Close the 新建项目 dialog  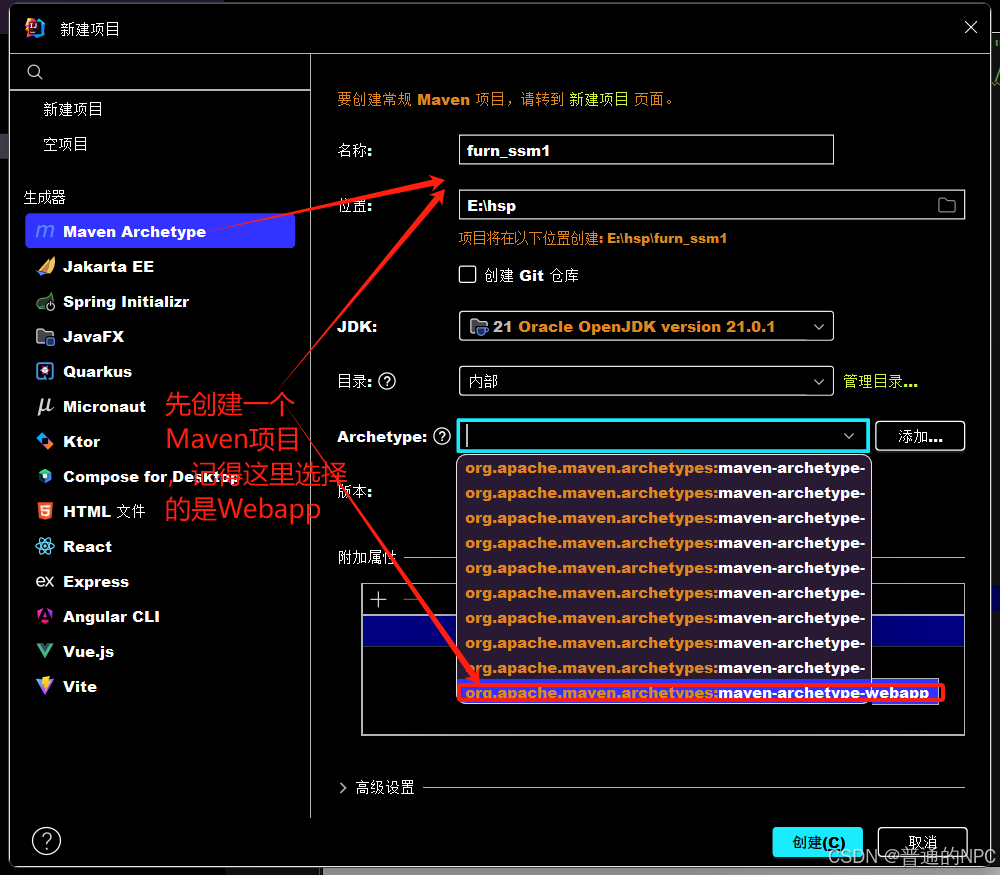tap(971, 27)
